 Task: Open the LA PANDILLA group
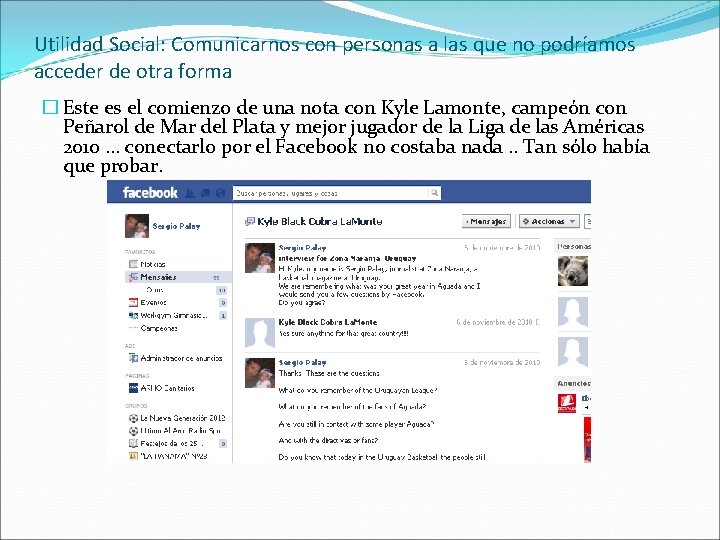click(174, 456)
